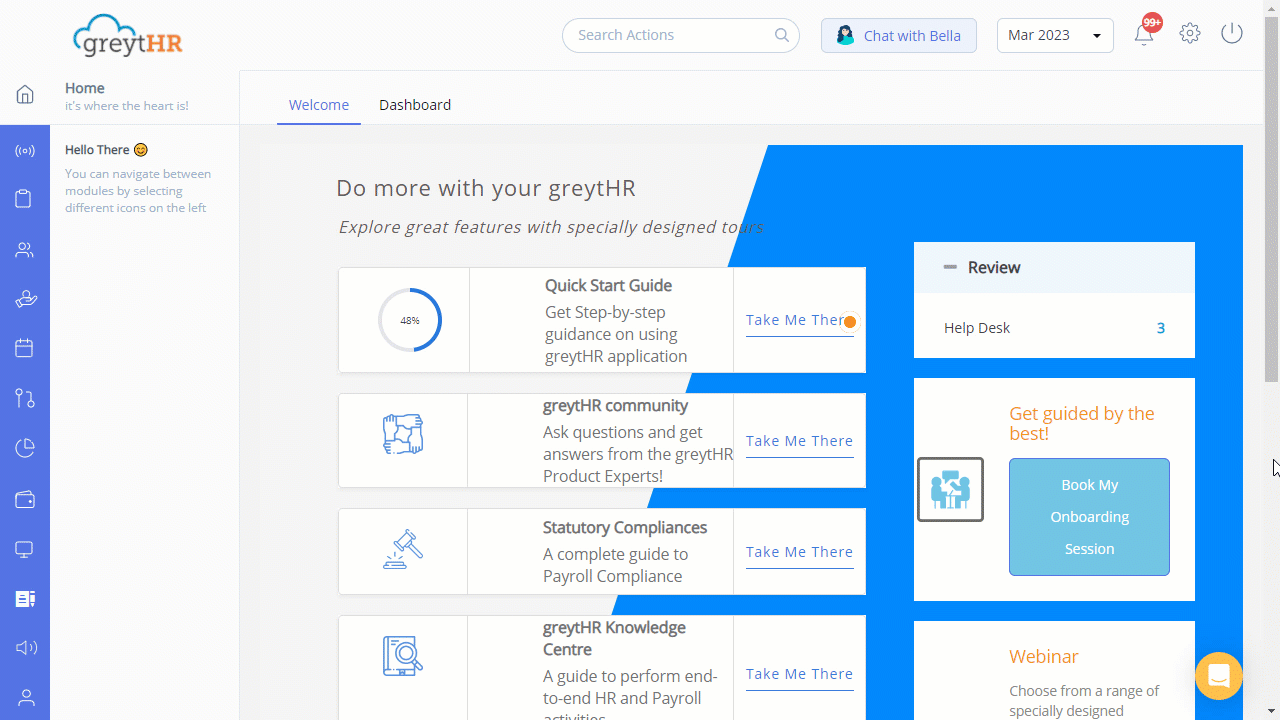Click Get guided by the best heading
Screen dimensions: 1280x720
pyautogui.click(x=1082, y=423)
